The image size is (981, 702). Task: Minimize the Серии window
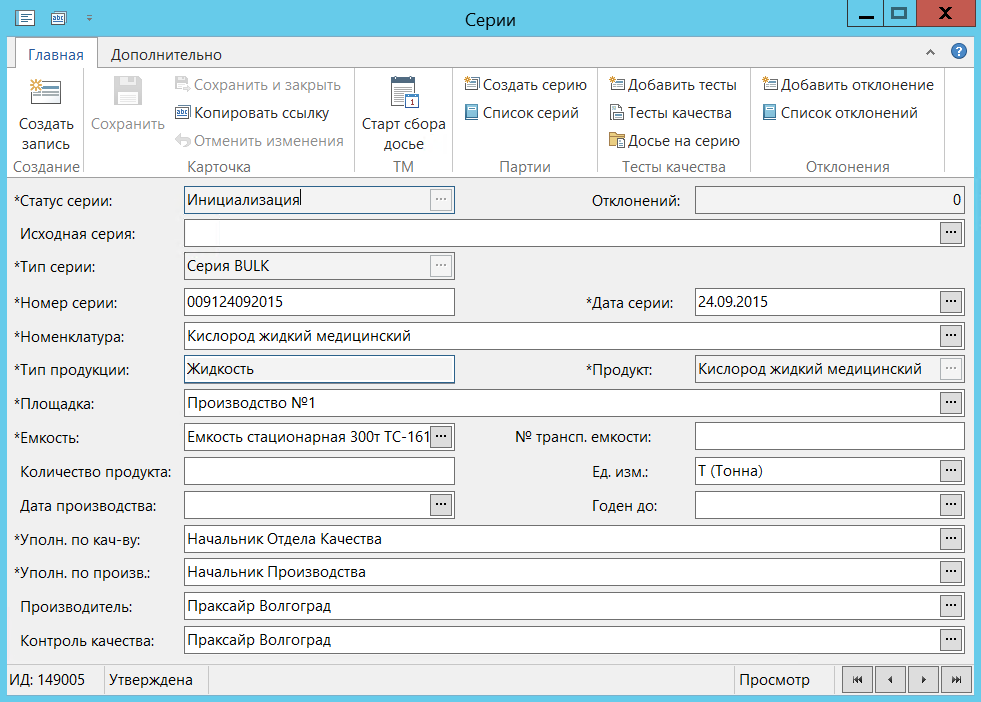tap(866, 14)
